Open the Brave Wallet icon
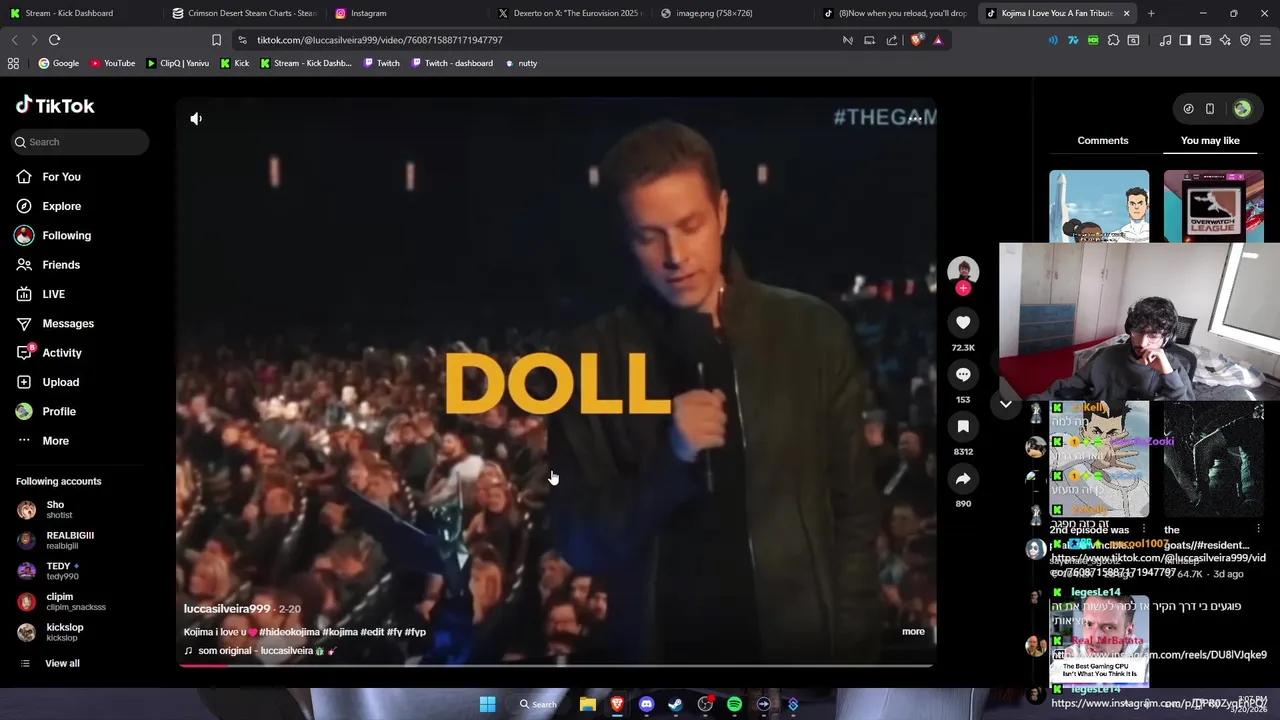Screen dimensions: 1280x720 click(1205, 40)
